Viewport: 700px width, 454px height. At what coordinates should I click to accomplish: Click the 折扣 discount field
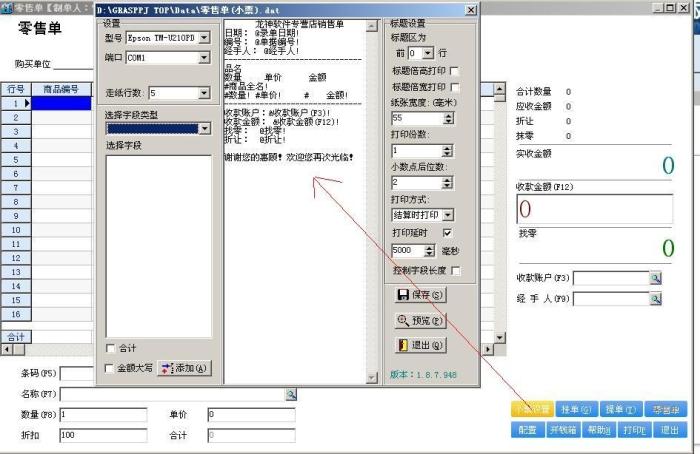pos(103,435)
